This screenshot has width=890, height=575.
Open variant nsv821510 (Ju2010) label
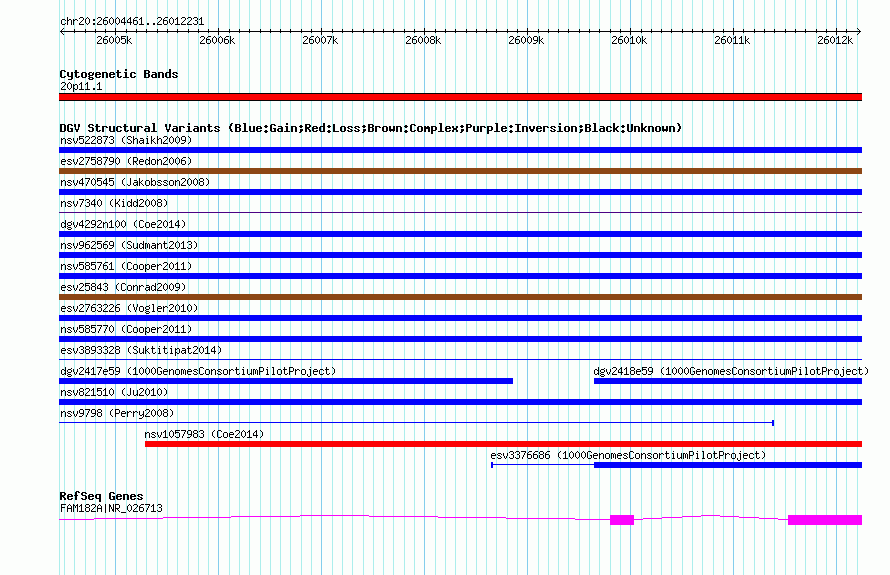[114, 392]
